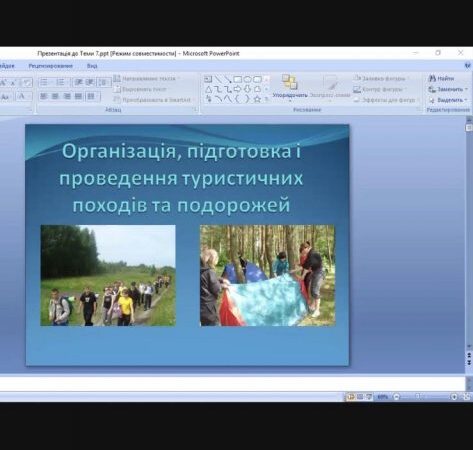Select the straight line shape
Screen dimensions: 473x450
[x=218, y=79]
